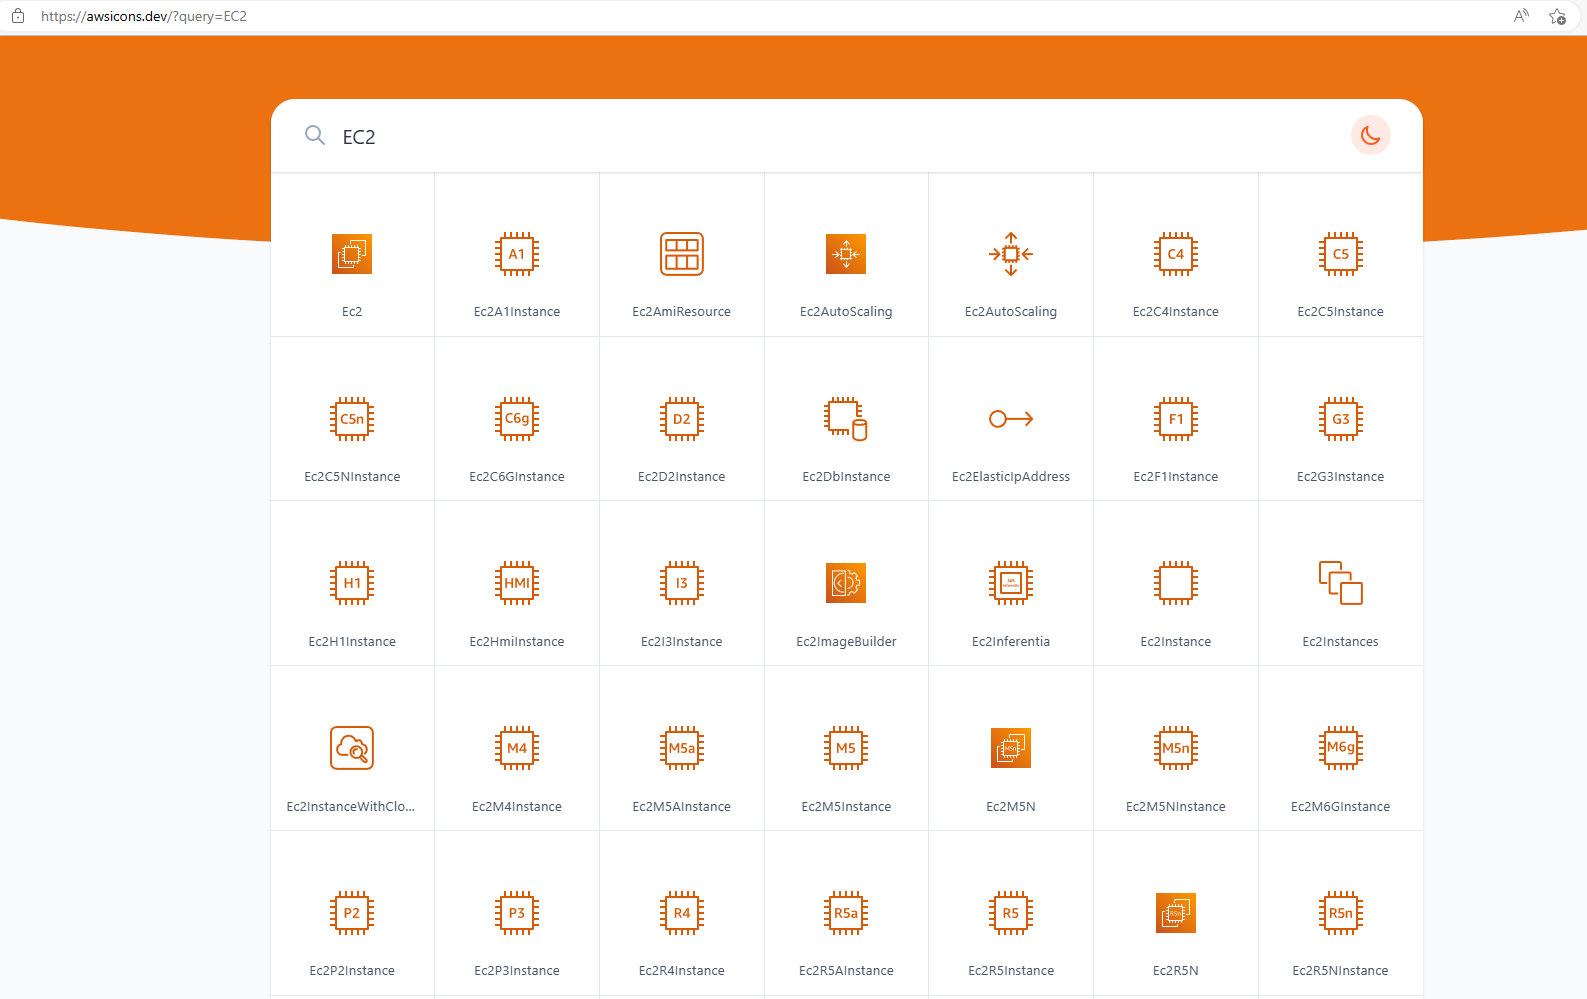Select the P2 instance chip icon
Image resolution: width=1587 pixels, height=999 pixels.
point(352,913)
